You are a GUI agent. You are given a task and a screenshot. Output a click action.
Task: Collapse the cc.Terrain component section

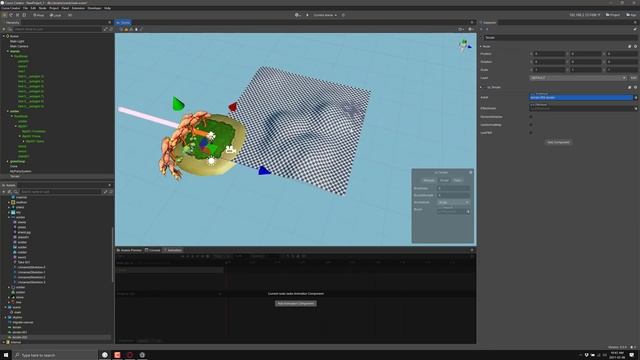(481, 87)
